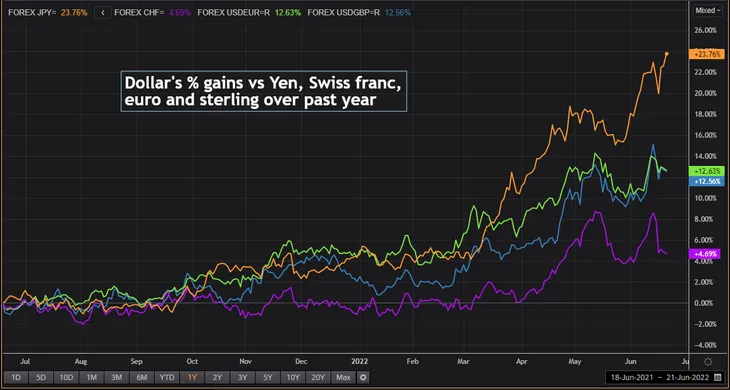Click the purple +4.69% axis label
Image resolution: width=730 pixels, height=390 pixels.
point(704,254)
